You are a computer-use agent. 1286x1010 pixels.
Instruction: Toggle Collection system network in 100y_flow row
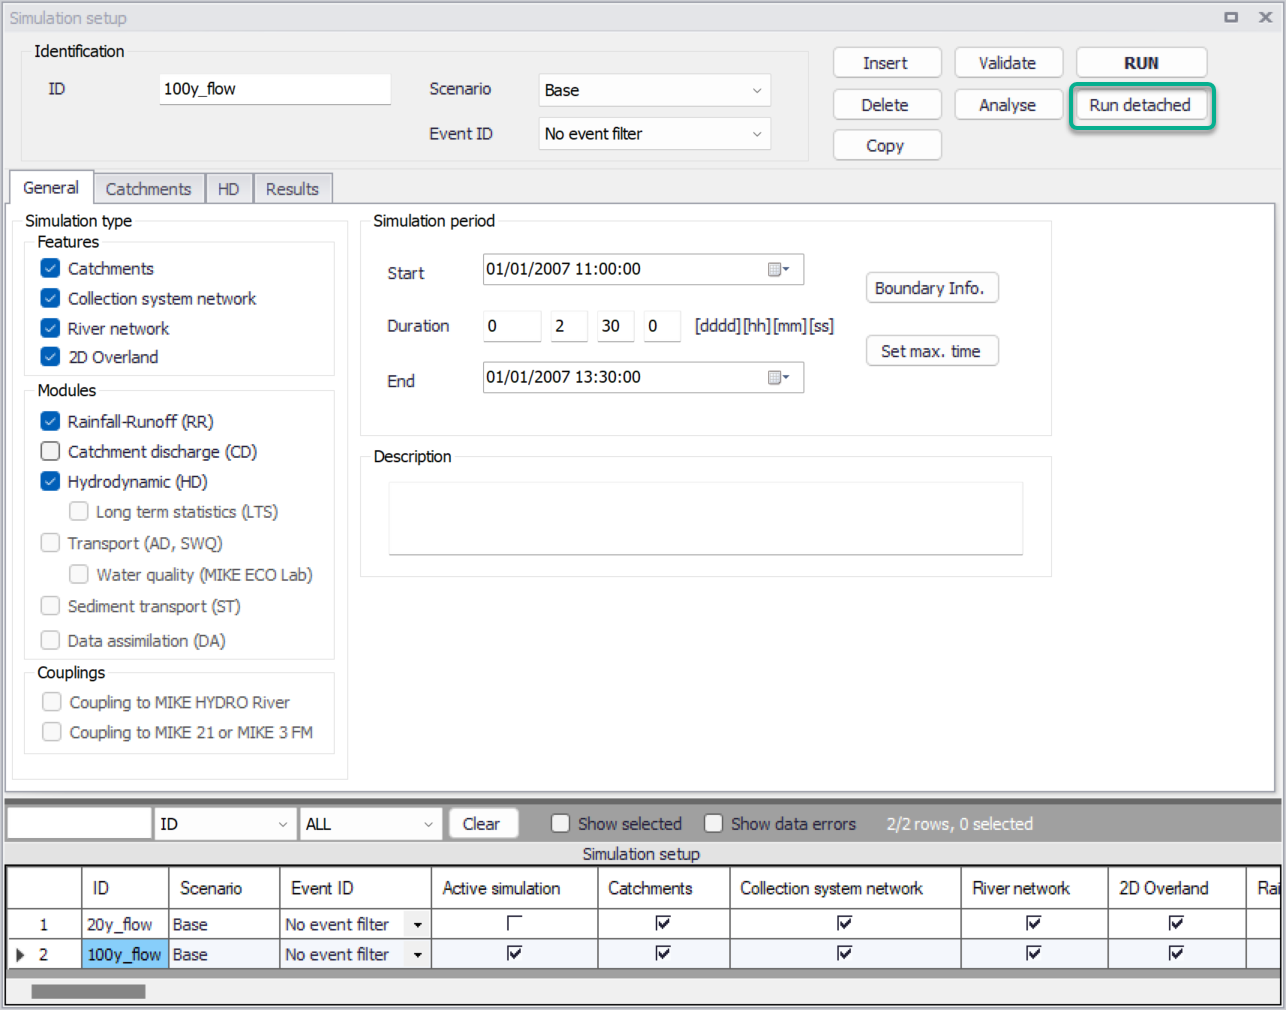(x=845, y=953)
